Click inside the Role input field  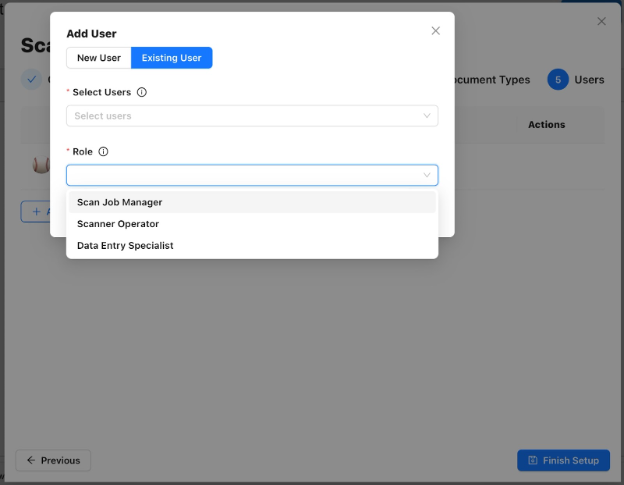click(240, 176)
